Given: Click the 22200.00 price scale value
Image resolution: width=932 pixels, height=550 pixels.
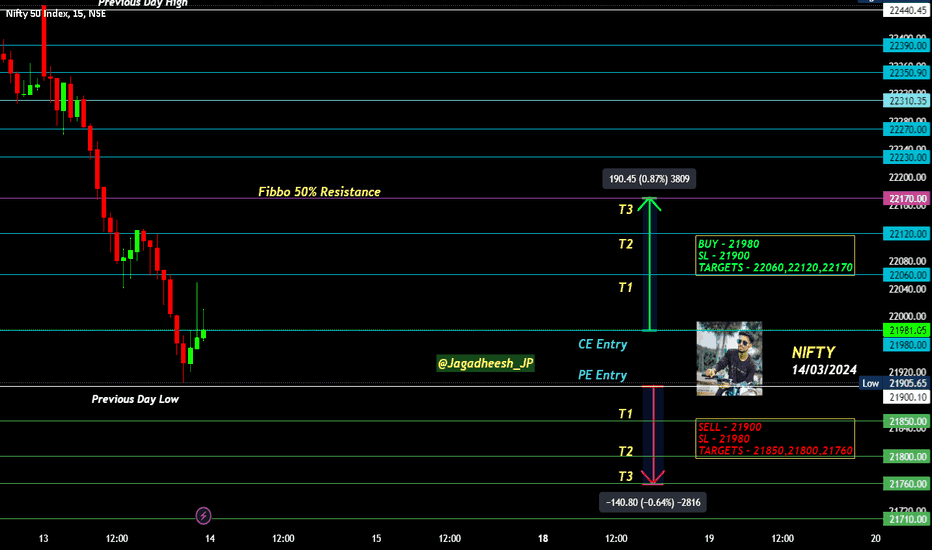Looking at the screenshot, I should tap(907, 178).
